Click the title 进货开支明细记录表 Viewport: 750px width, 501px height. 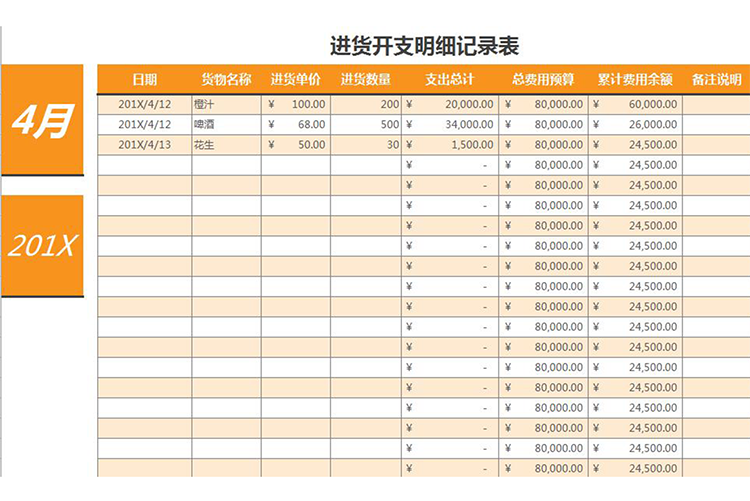pyautogui.click(x=424, y=46)
